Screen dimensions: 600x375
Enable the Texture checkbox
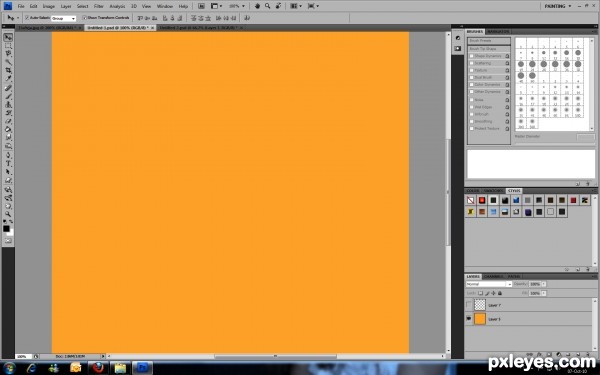pos(472,70)
